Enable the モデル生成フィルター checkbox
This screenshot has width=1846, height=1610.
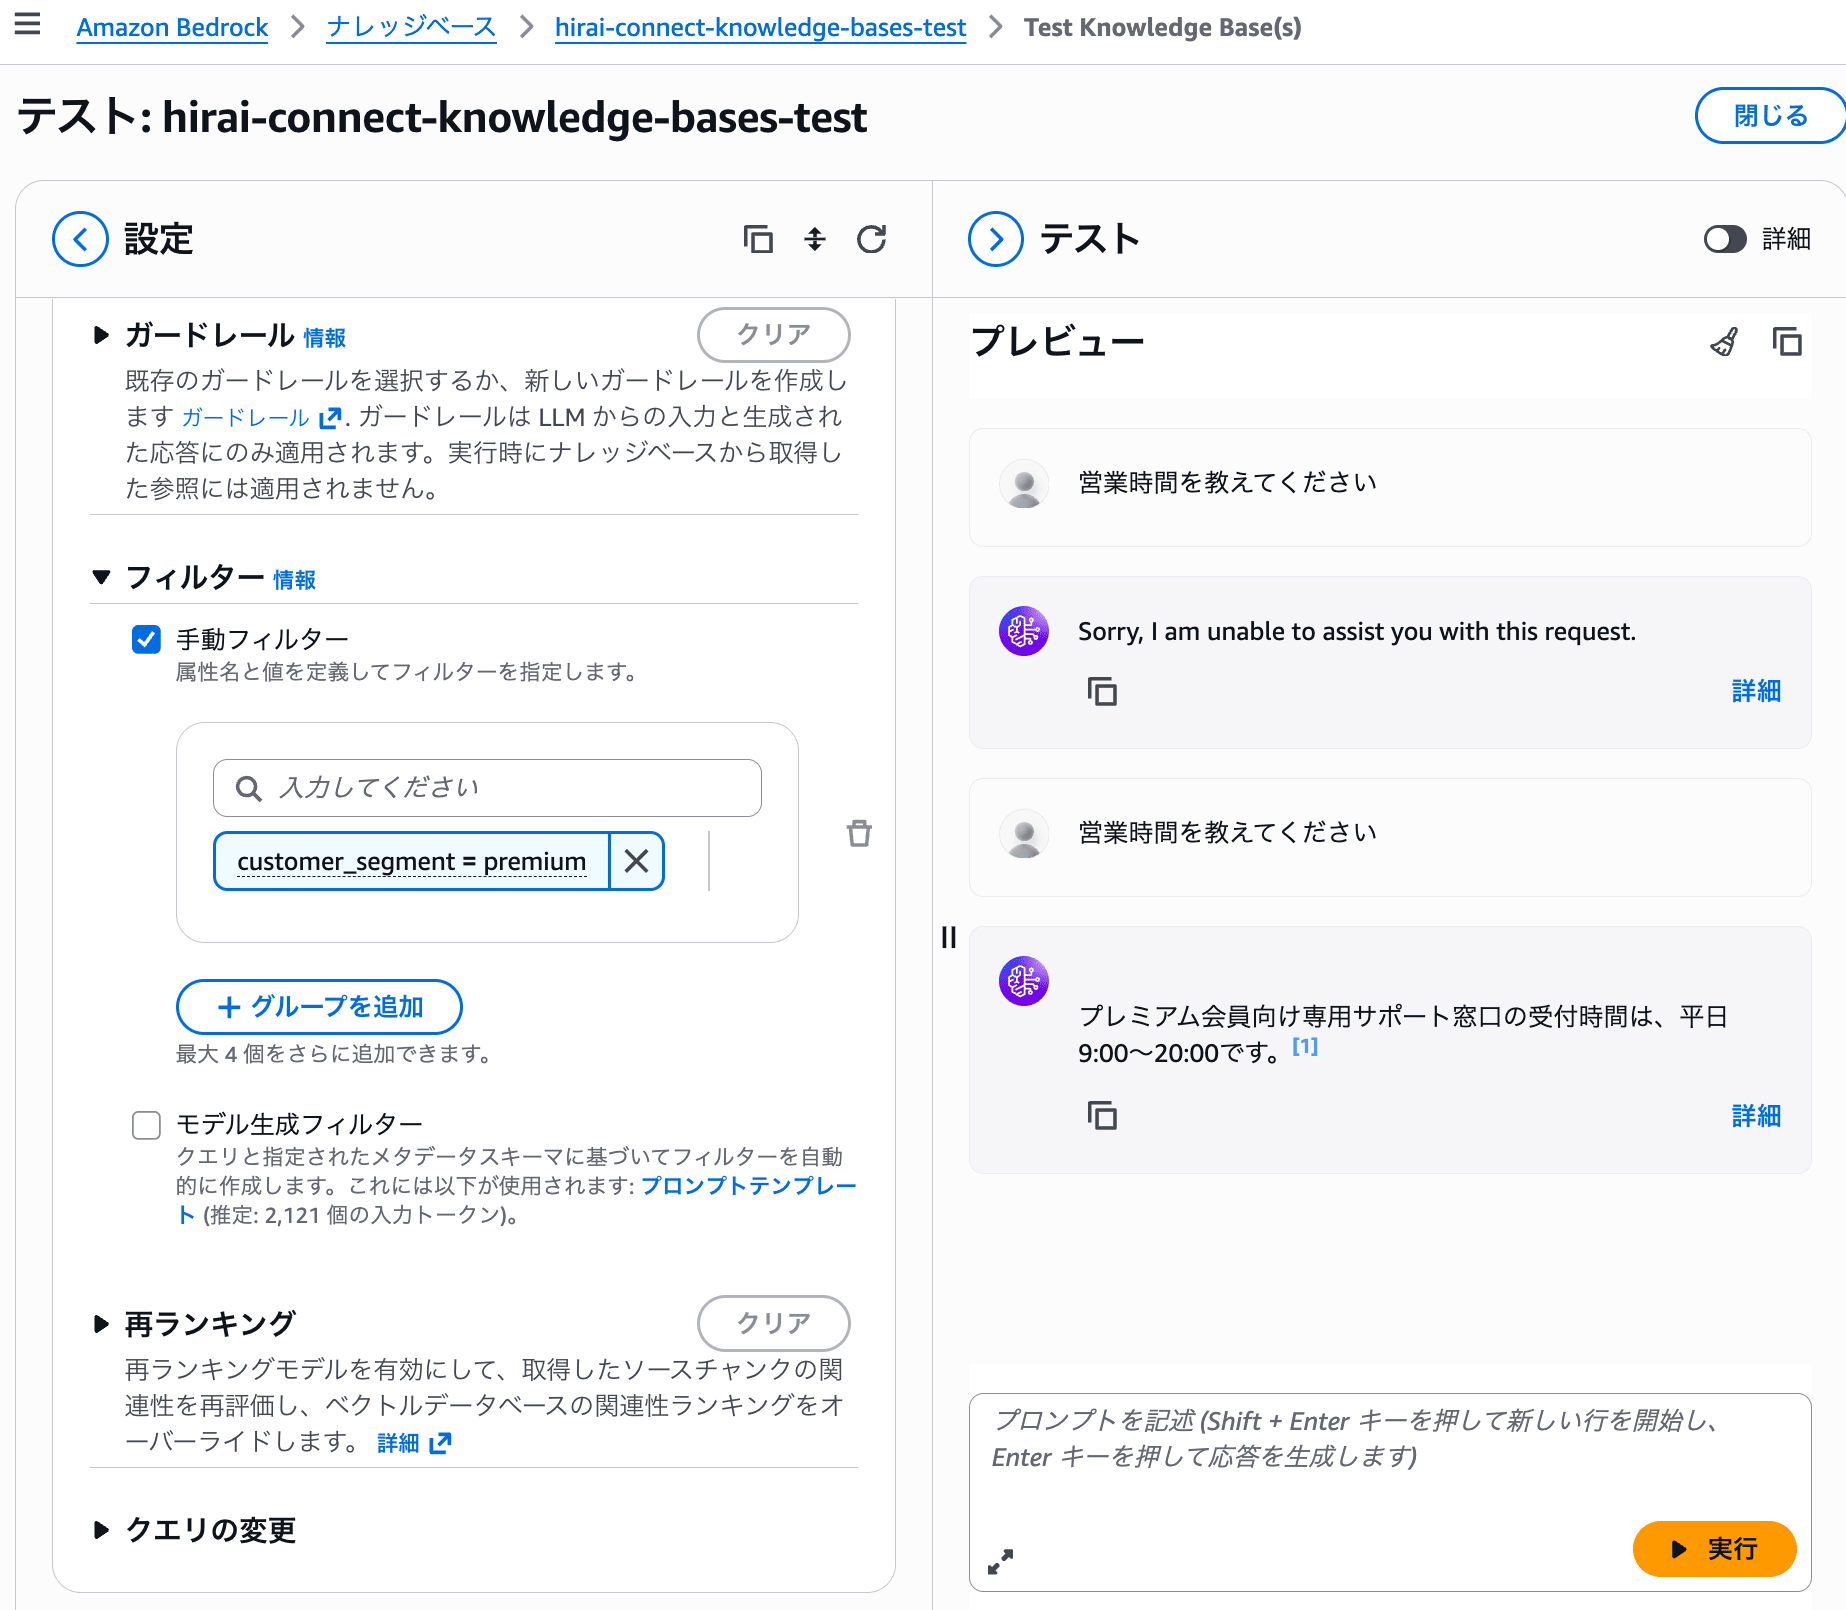point(146,1125)
